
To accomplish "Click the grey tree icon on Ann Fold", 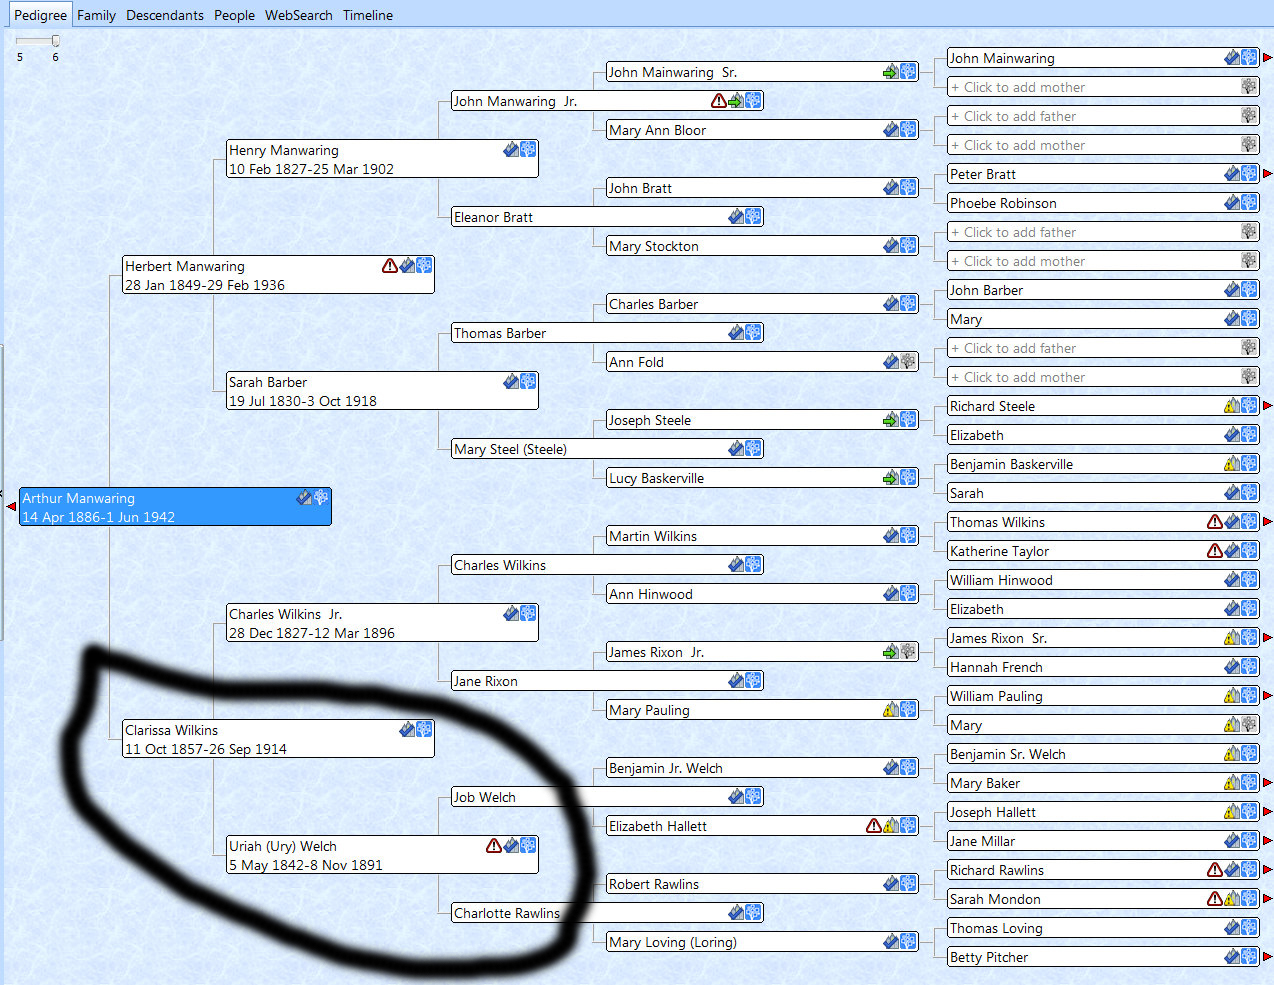I will 908,362.
